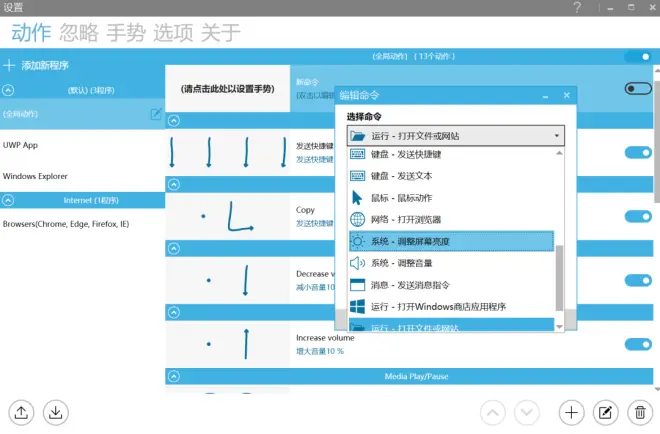Delete the selected action with the trash button
Screen dimensions: 660x434
(x=640, y=413)
